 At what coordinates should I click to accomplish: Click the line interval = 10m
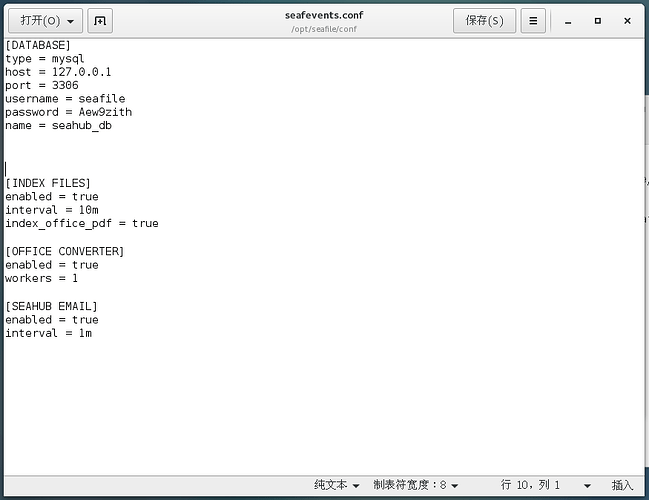[52, 210]
